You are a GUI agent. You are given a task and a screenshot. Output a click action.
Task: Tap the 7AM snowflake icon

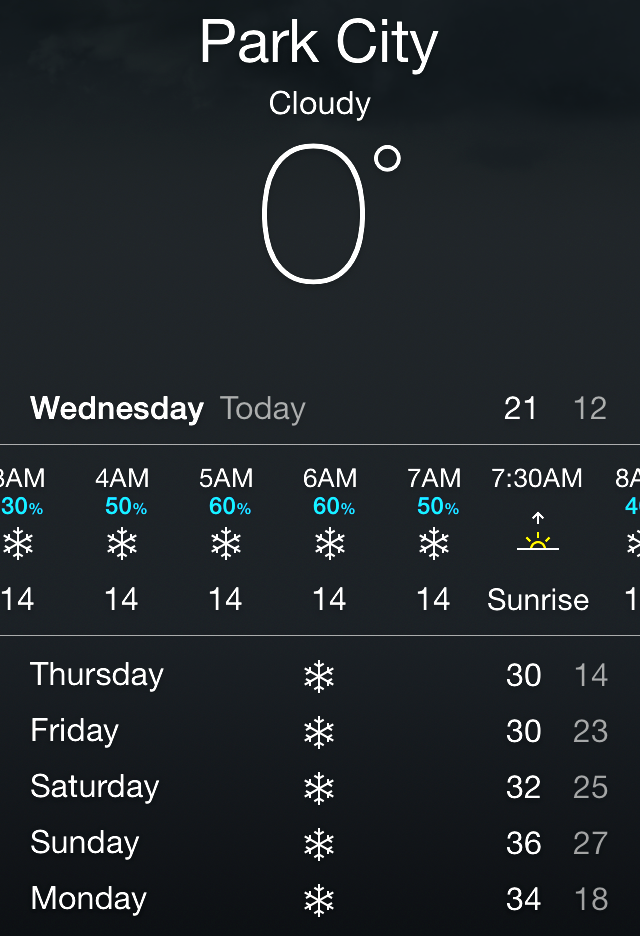click(434, 544)
